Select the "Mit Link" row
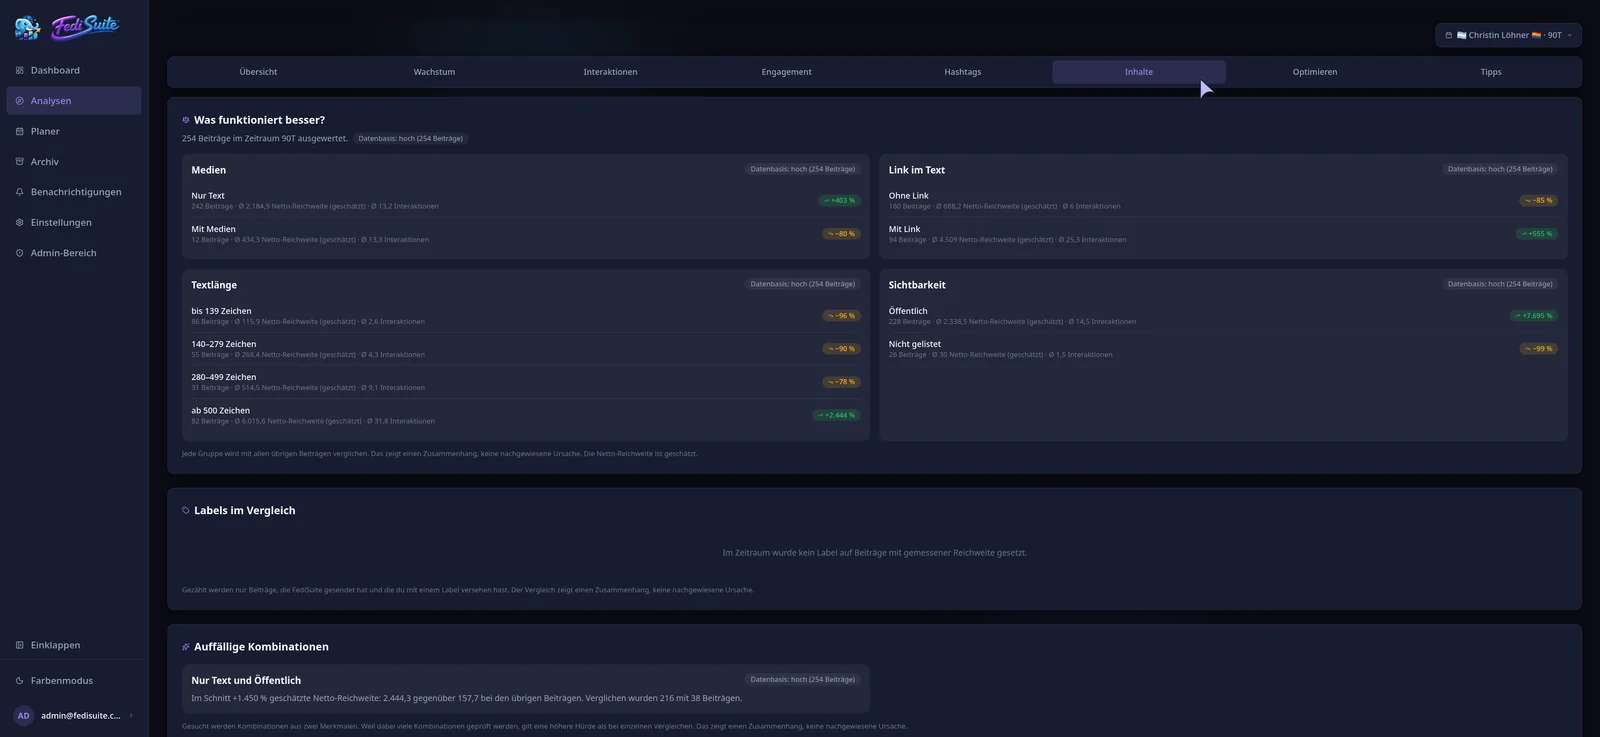Viewport: 1600px width, 737px height. [1223, 234]
